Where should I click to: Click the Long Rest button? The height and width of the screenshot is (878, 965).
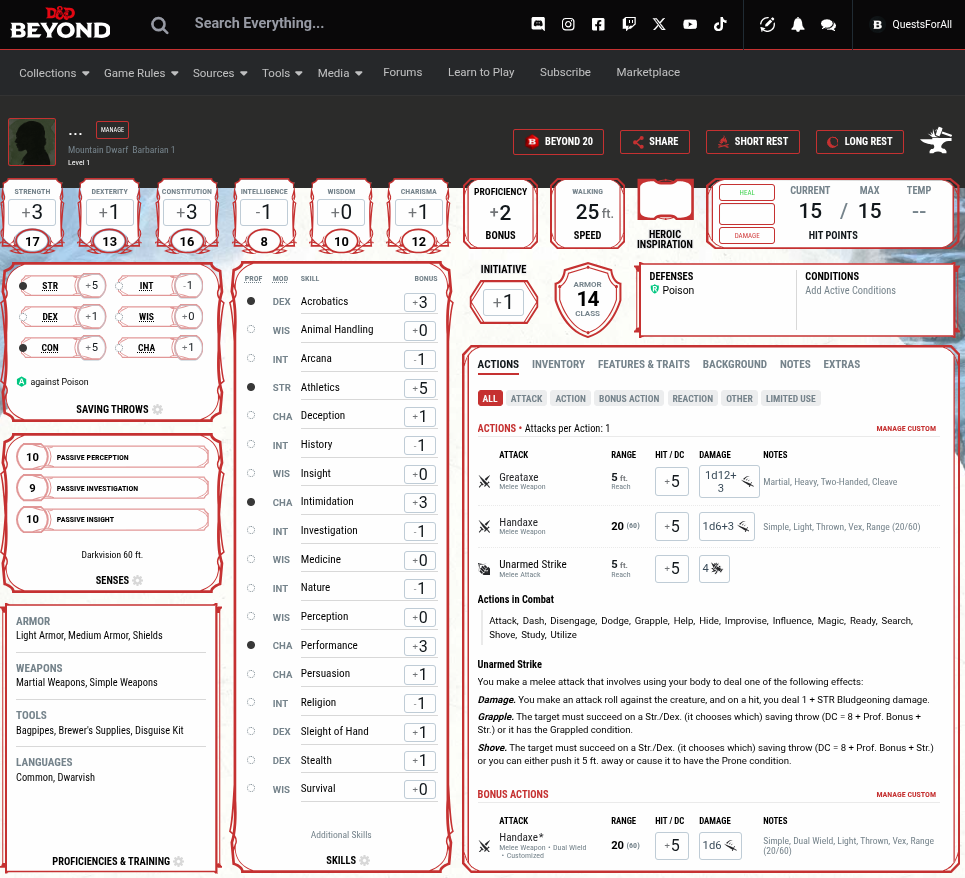pyautogui.click(x=860, y=142)
